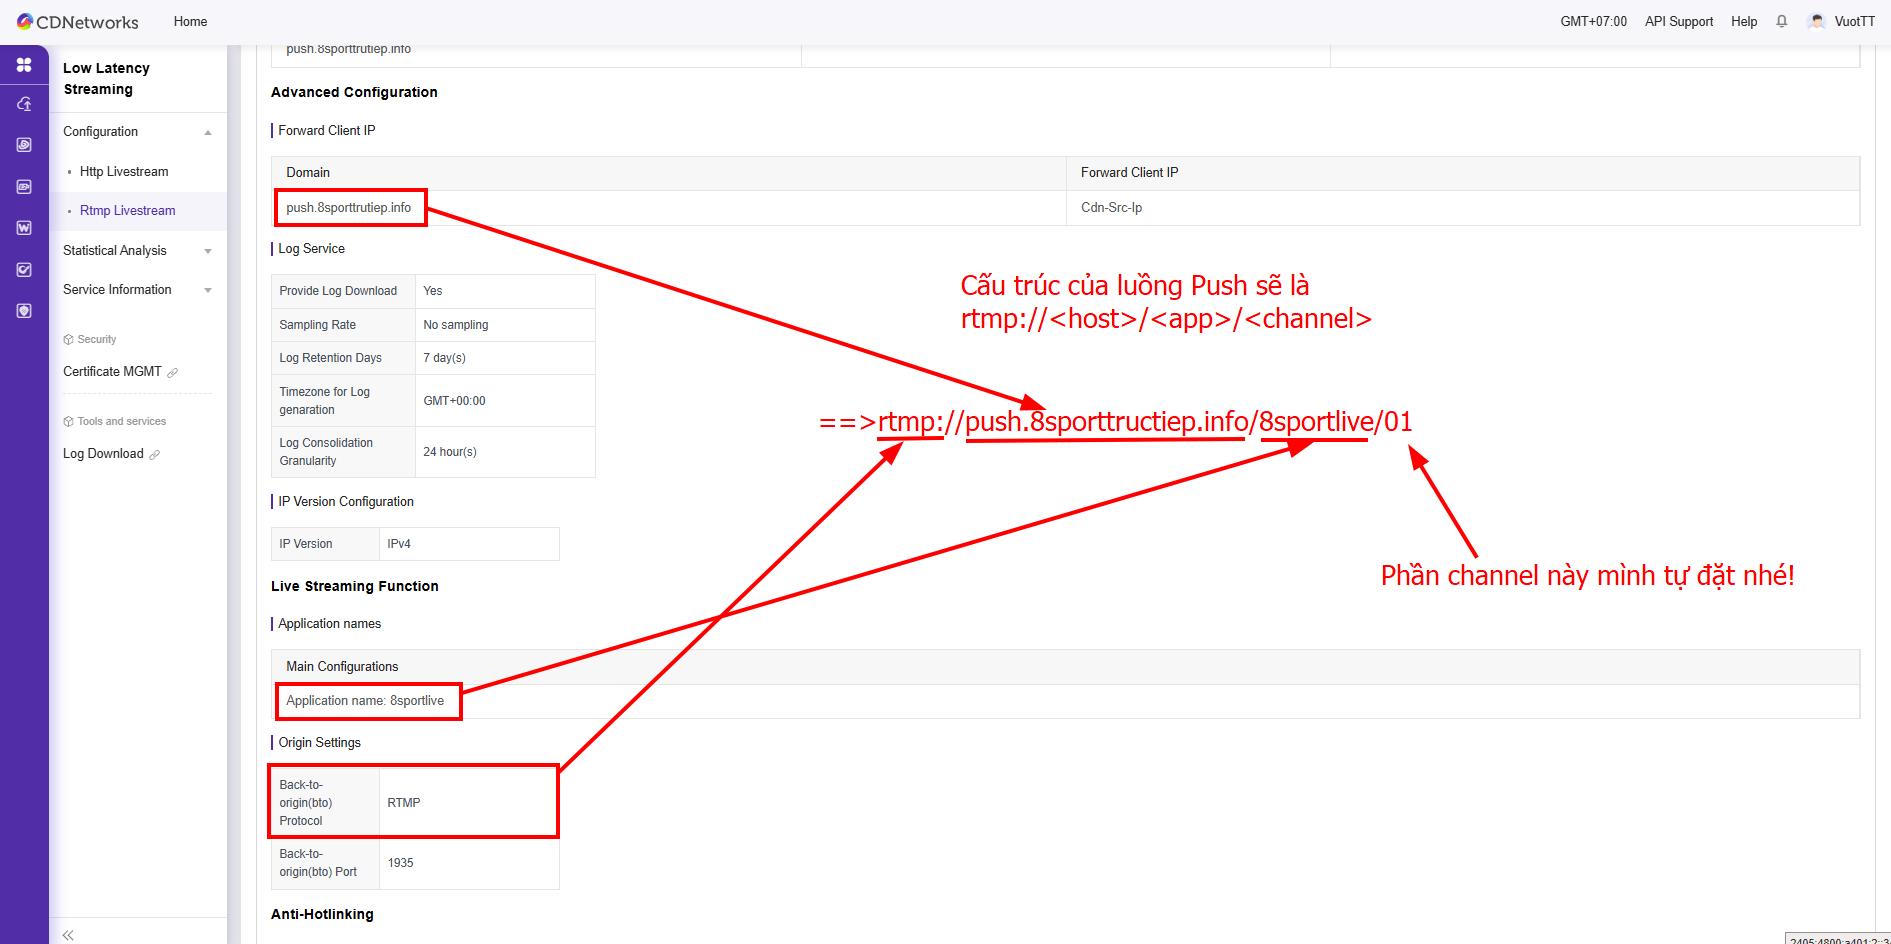Collapse the sidebar with the double chevron icon
The height and width of the screenshot is (944, 1891).
tap(68, 935)
